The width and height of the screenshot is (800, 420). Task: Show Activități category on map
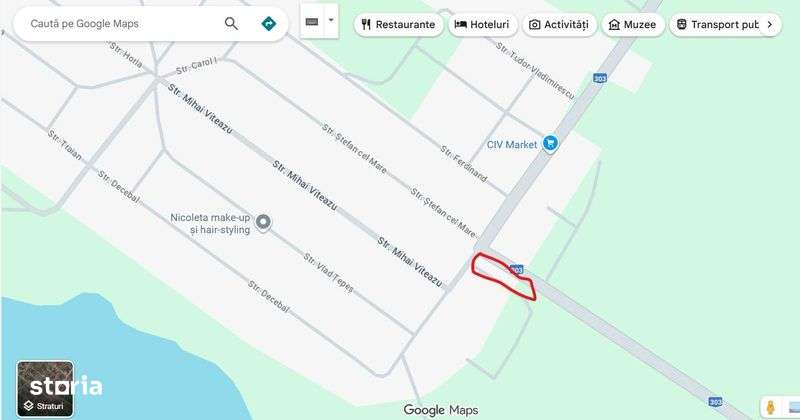click(x=559, y=24)
